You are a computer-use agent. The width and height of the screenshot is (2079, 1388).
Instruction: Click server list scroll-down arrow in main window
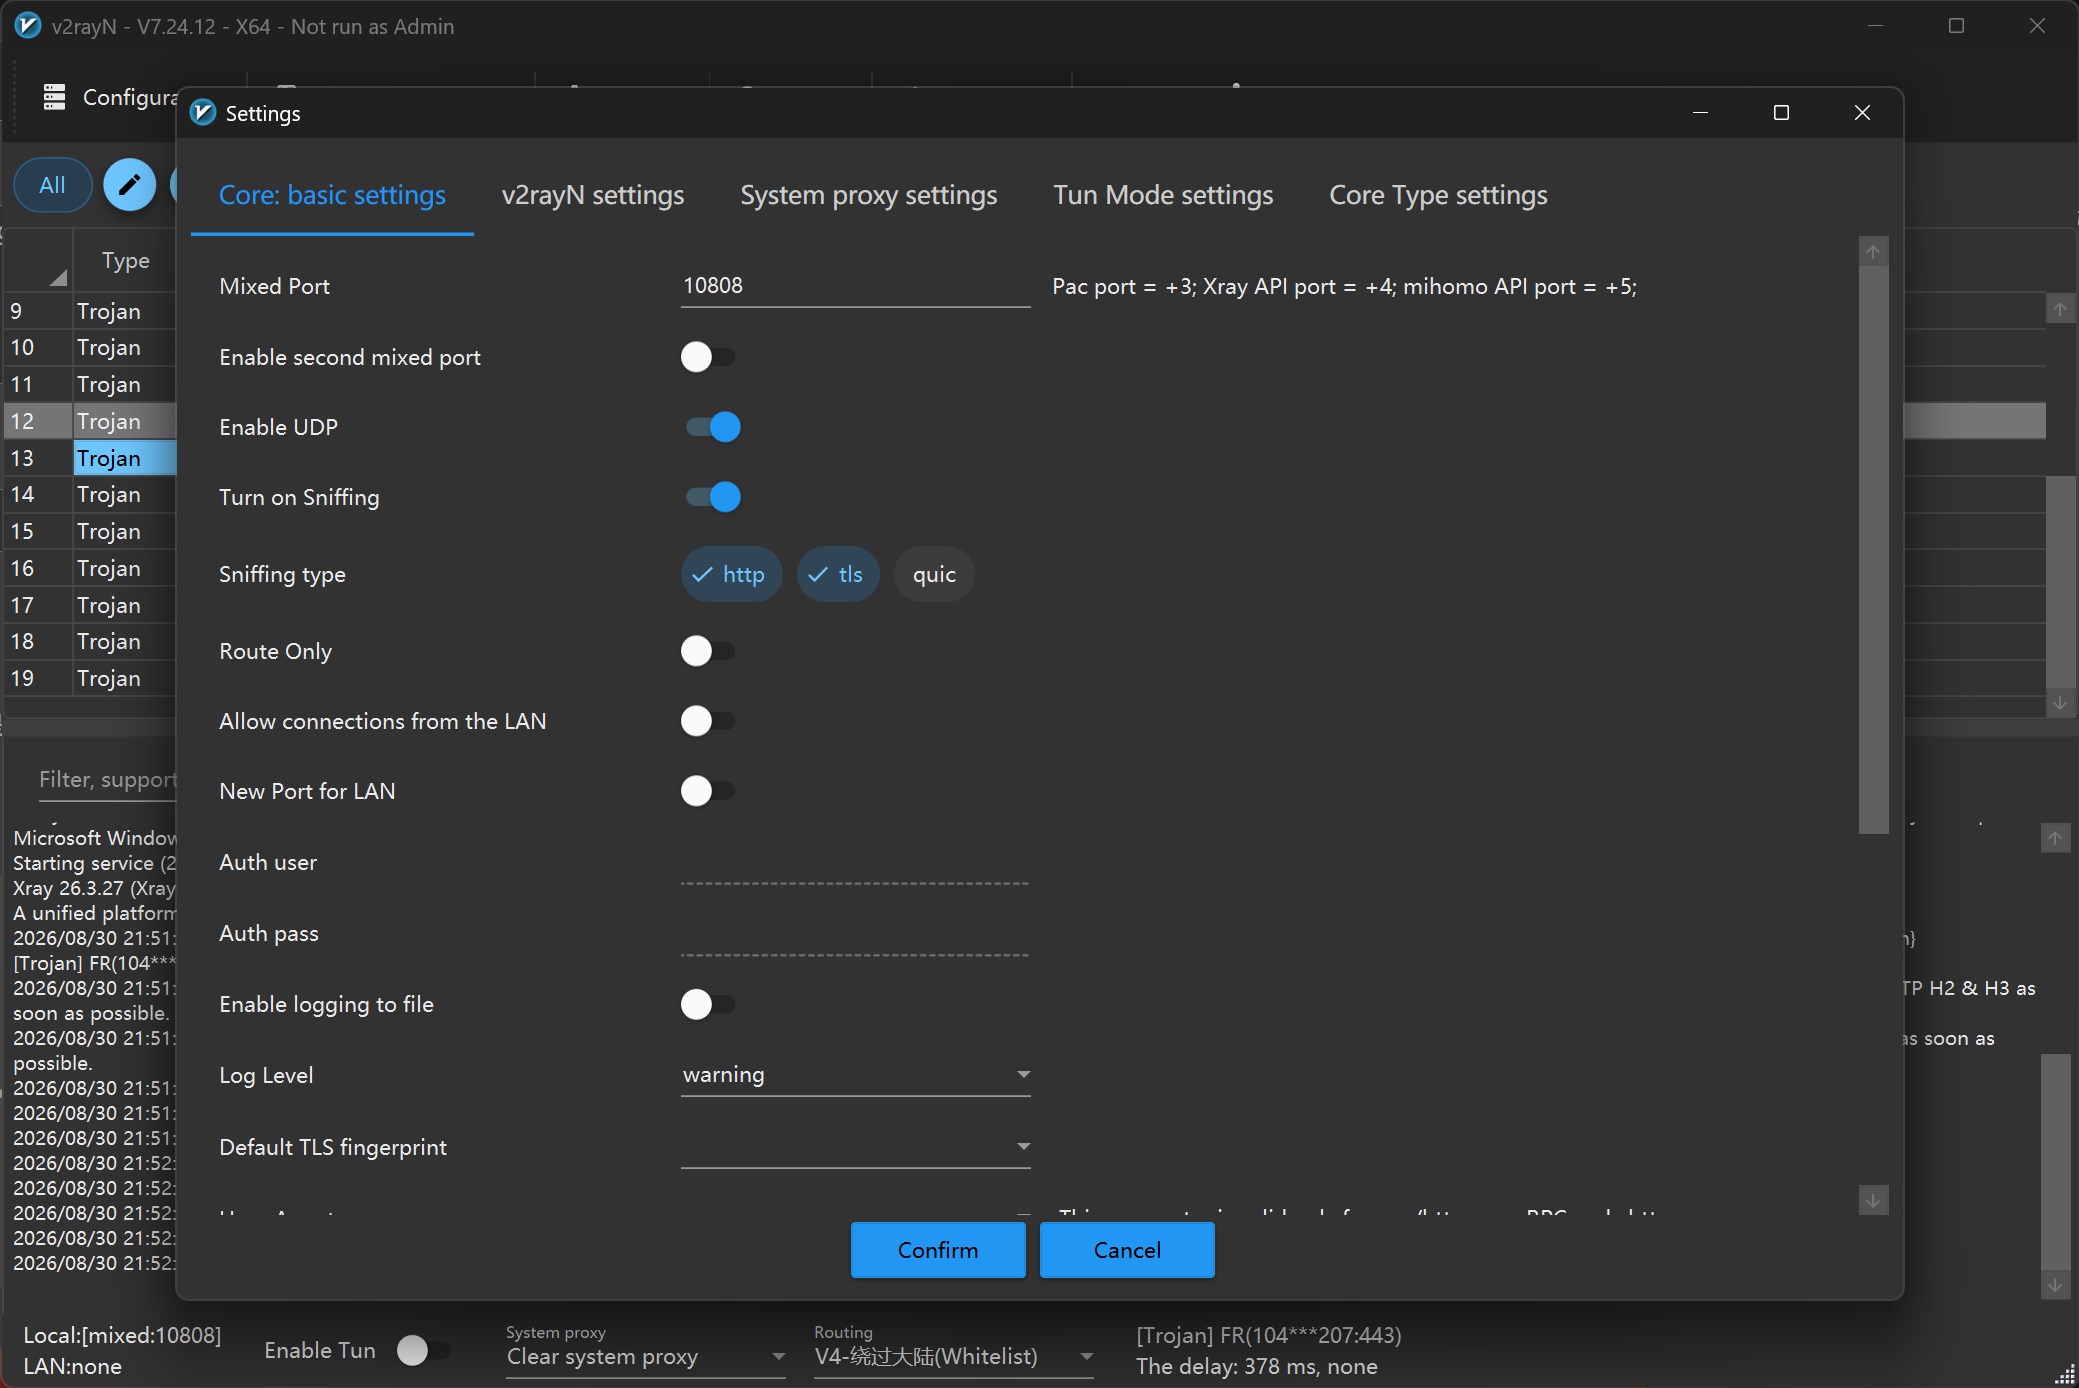pyautogui.click(x=2060, y=703)
